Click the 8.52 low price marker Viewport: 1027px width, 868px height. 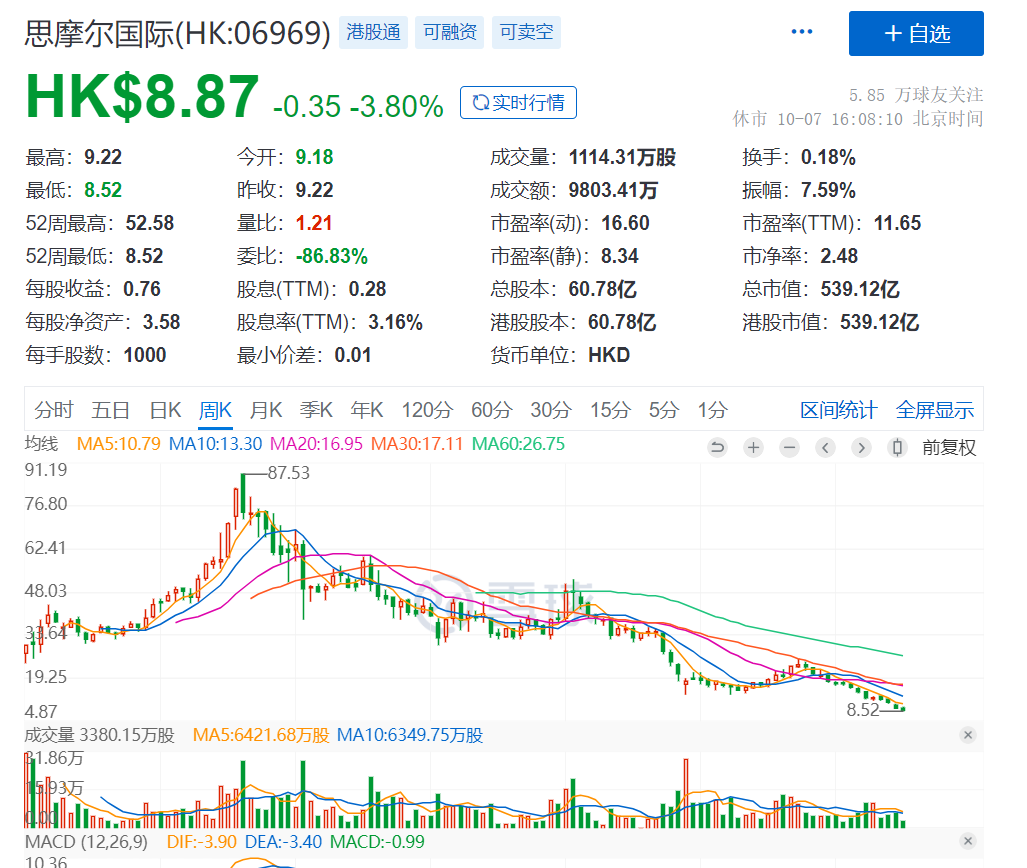tap(863, 709)
